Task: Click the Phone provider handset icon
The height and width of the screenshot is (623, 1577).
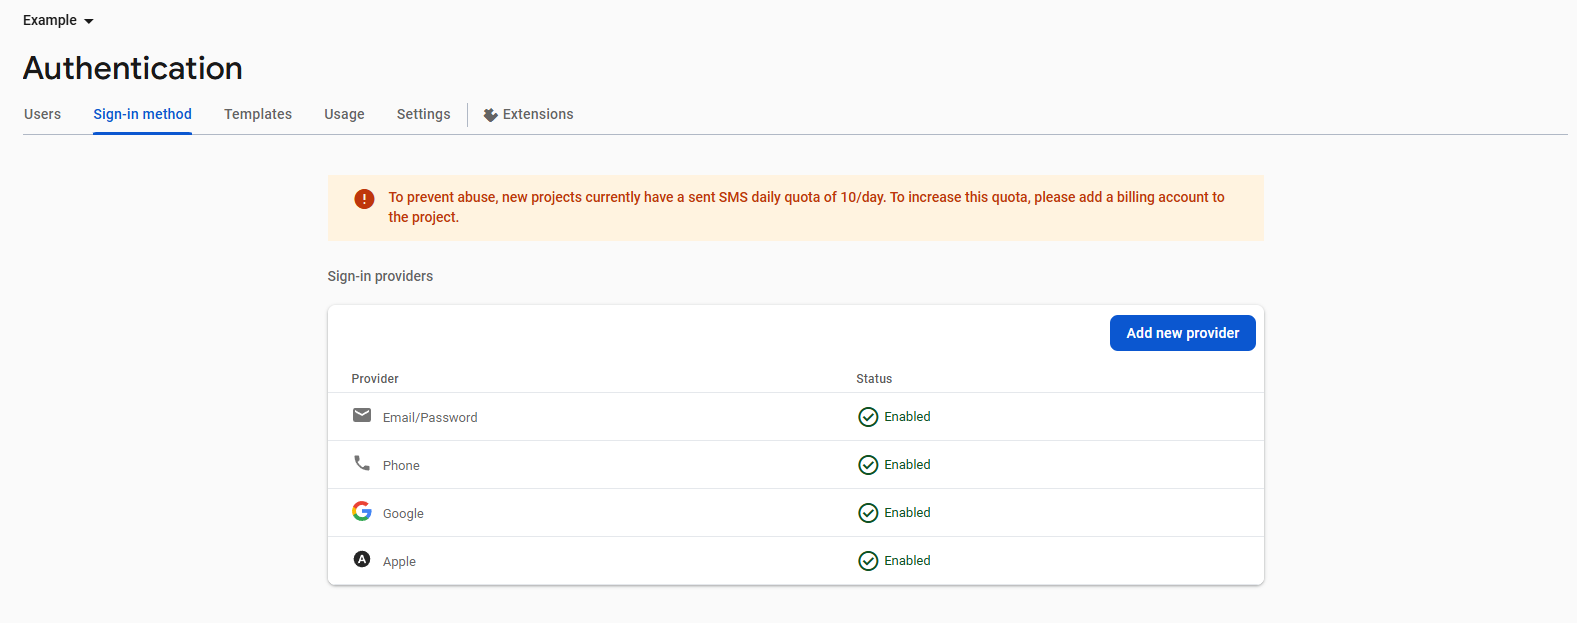Action: pos(362,463)
